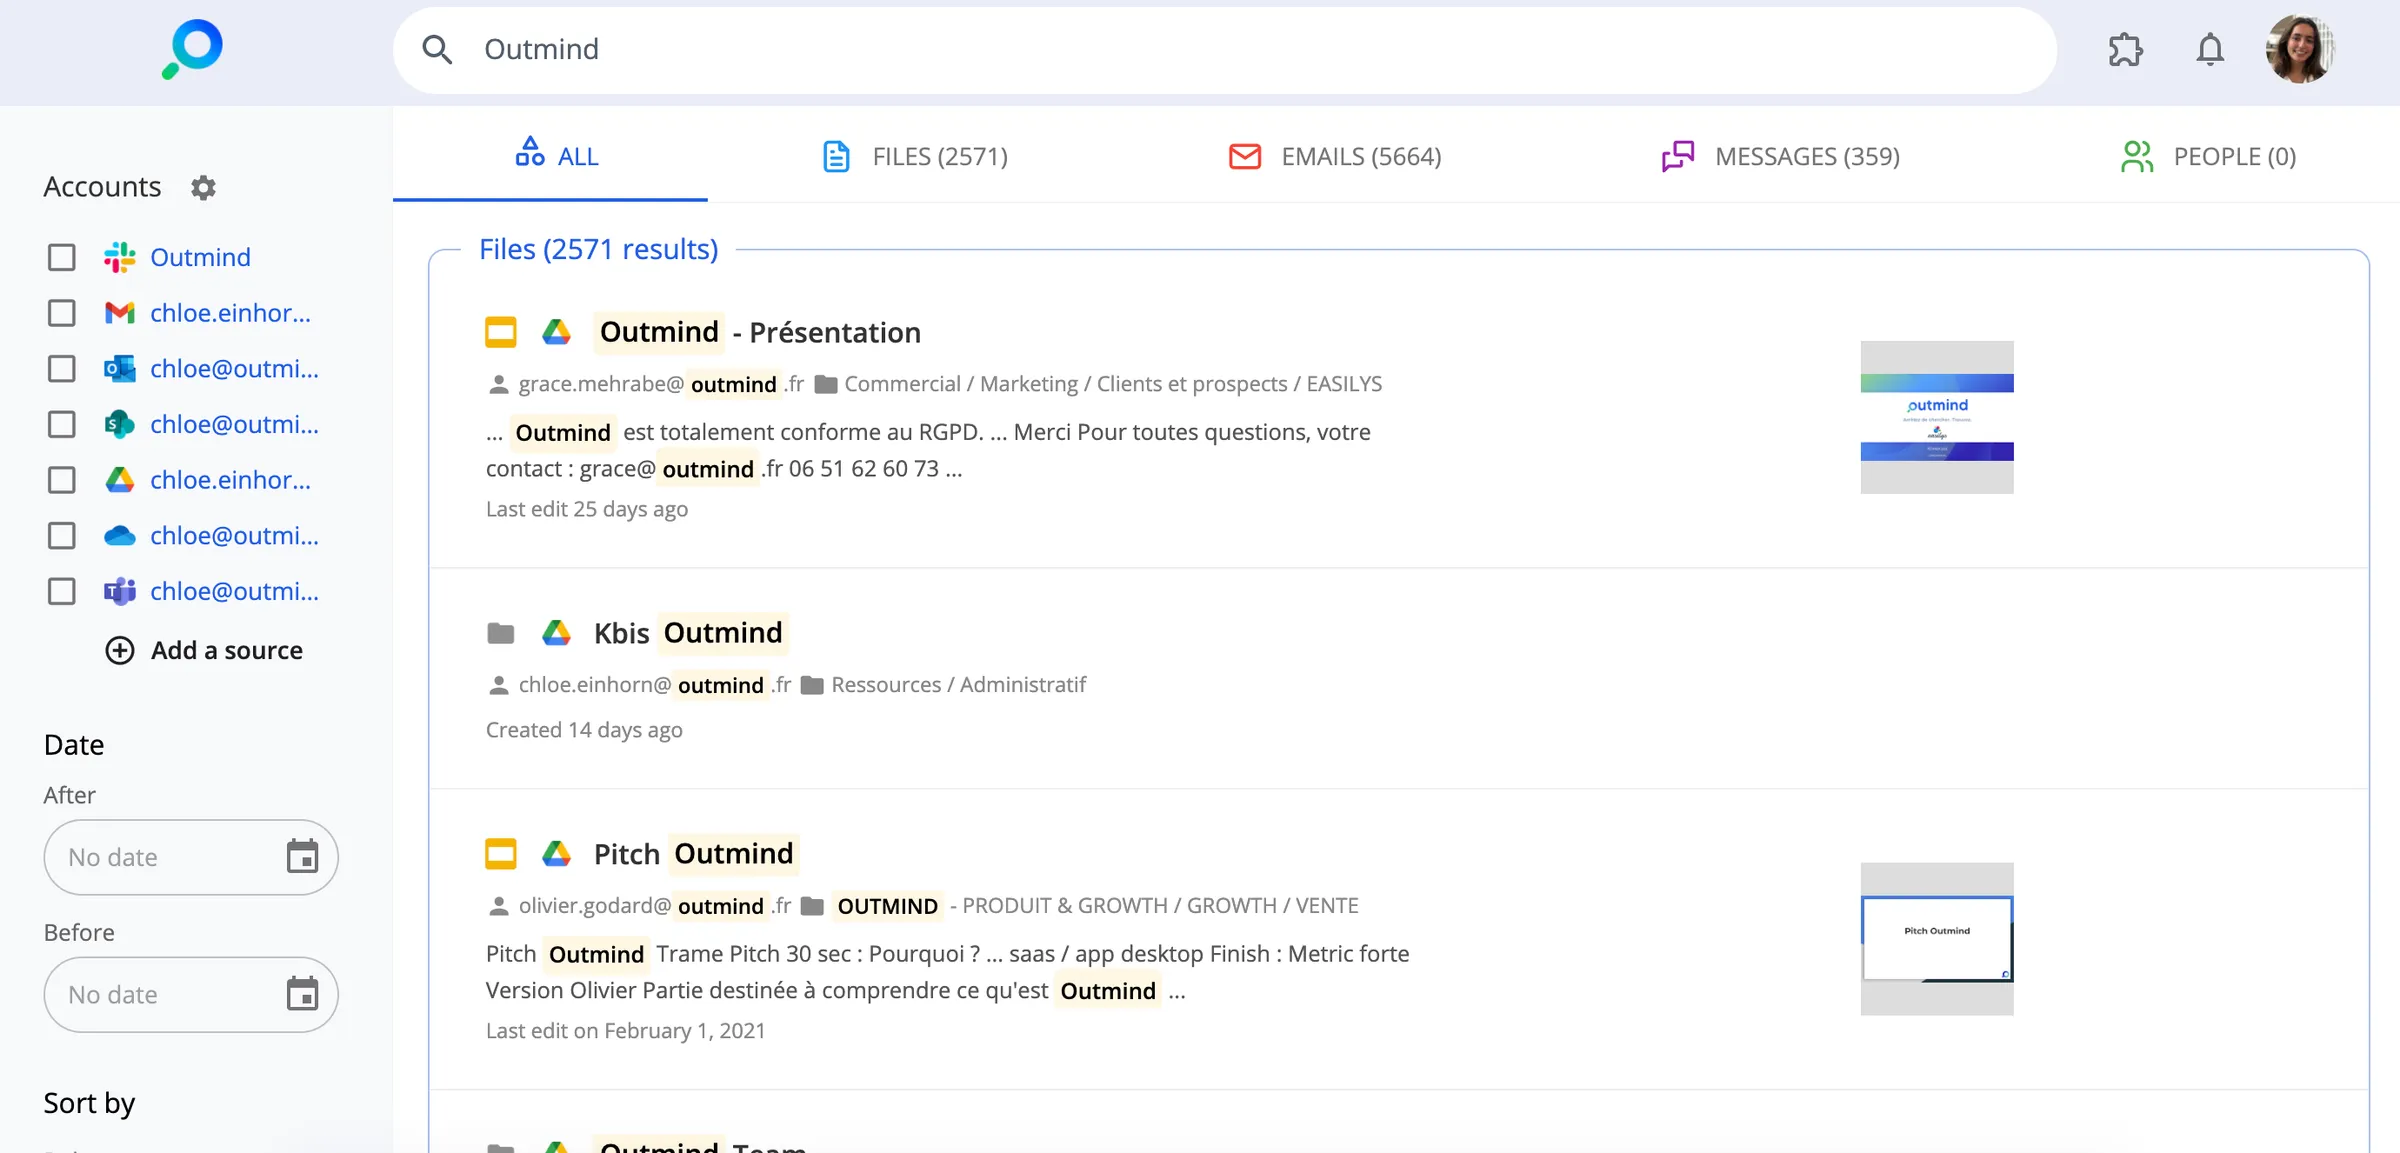Viewport: 2400px width, 1153px height.
Task: Click the Outlook account icon
Action: click(119, 368)
